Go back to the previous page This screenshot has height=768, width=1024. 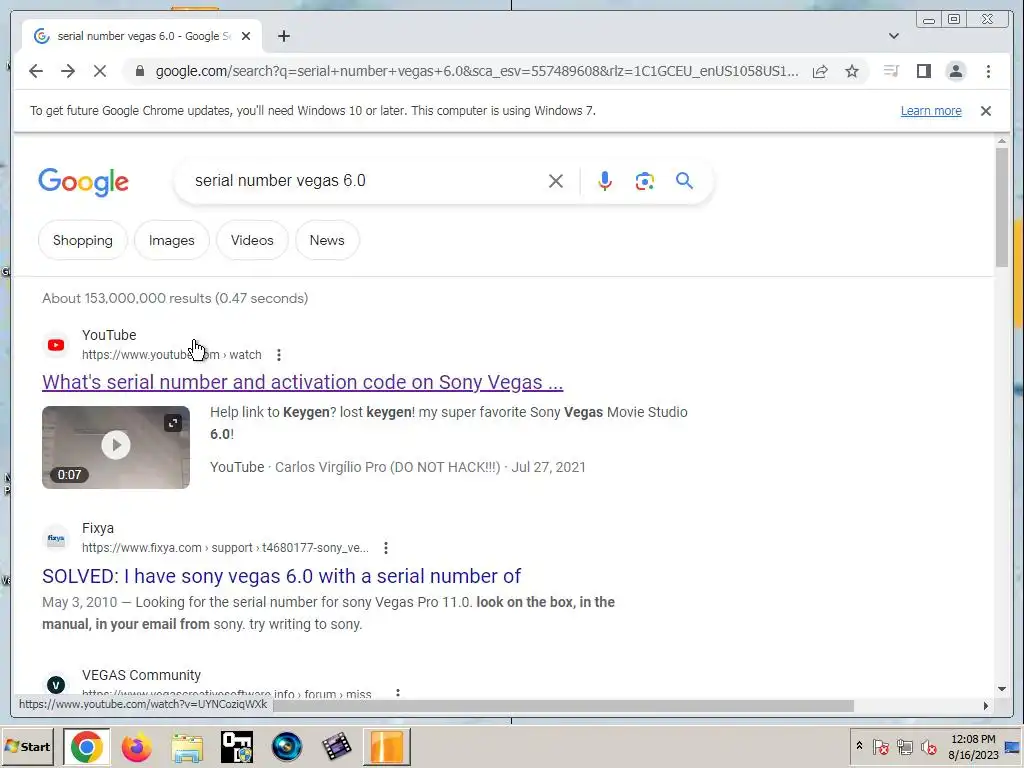36,71
